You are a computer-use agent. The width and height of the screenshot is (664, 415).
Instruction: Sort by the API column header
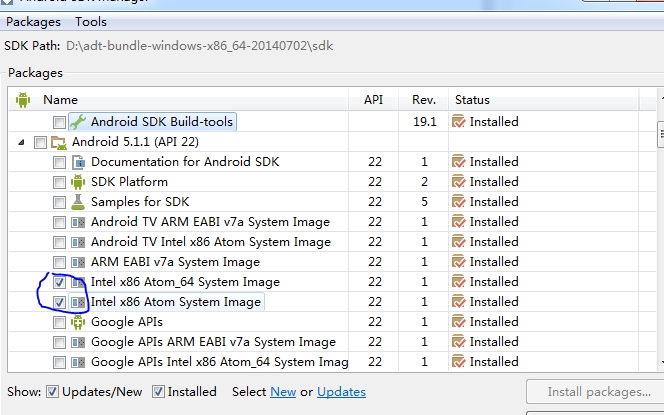(373, 100)
